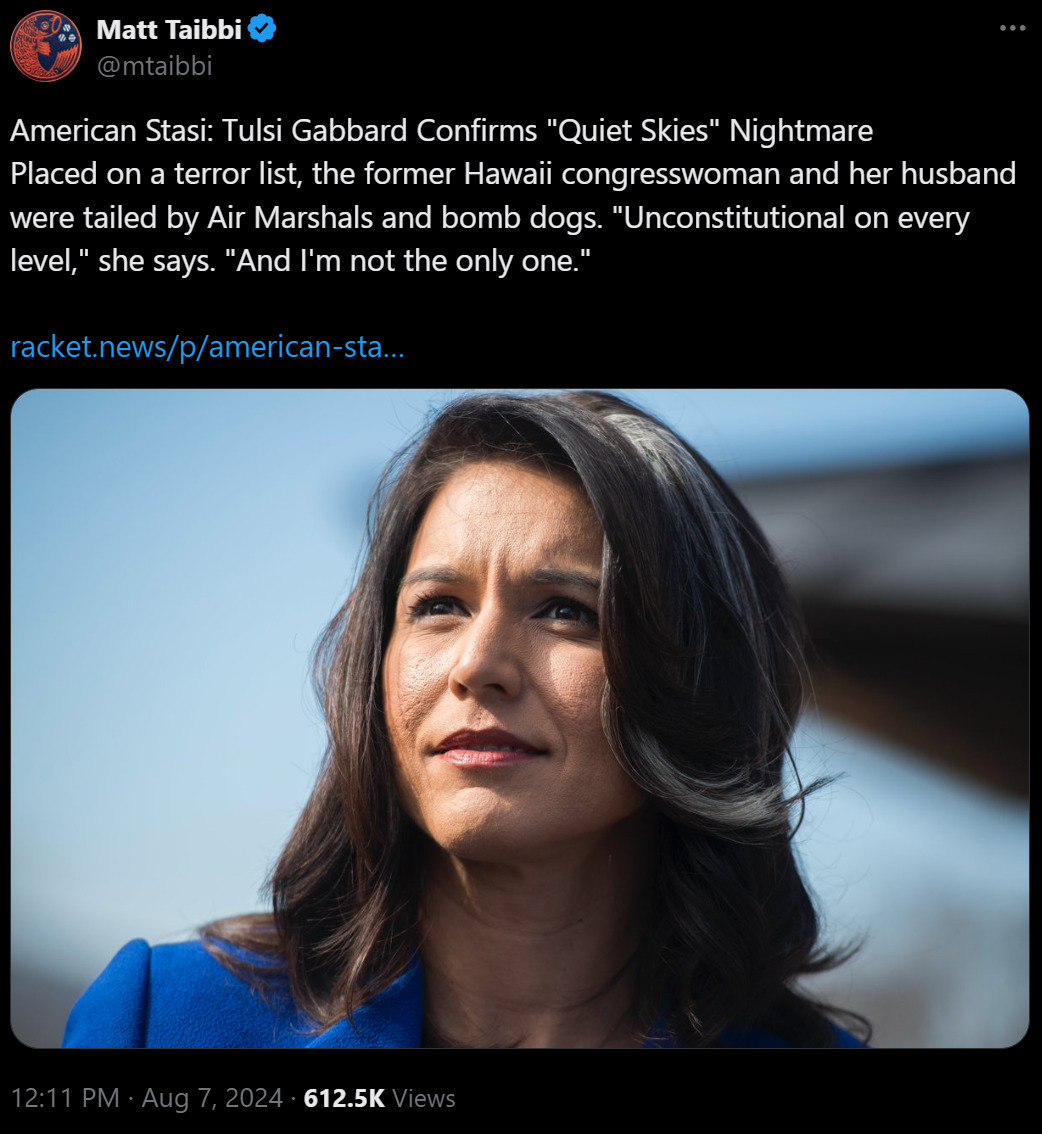The image size is (1042, 1134).
Task: Select the Aug 7, 2024 date
Action: (212, 1098)
